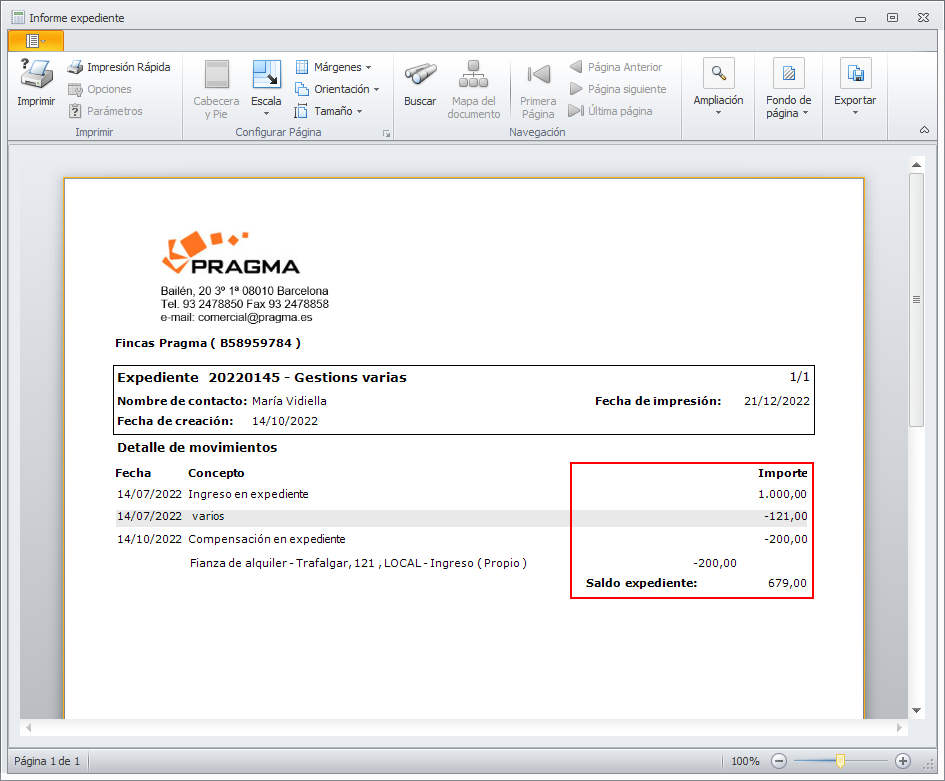Click the 'Fianza de alquiler - Trafalgar' line
The width and height of the screenshot is (945, 781).
[358, 563]
